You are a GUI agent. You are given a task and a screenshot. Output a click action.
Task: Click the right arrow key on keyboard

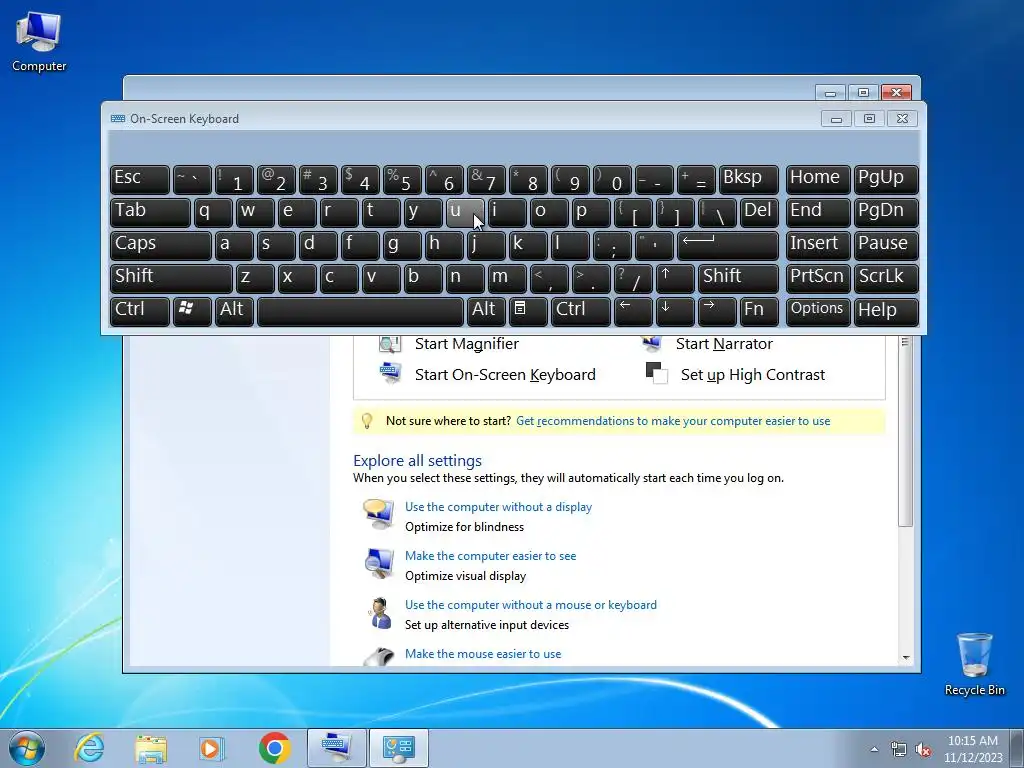pyautogui.click(x=716, y=310)
